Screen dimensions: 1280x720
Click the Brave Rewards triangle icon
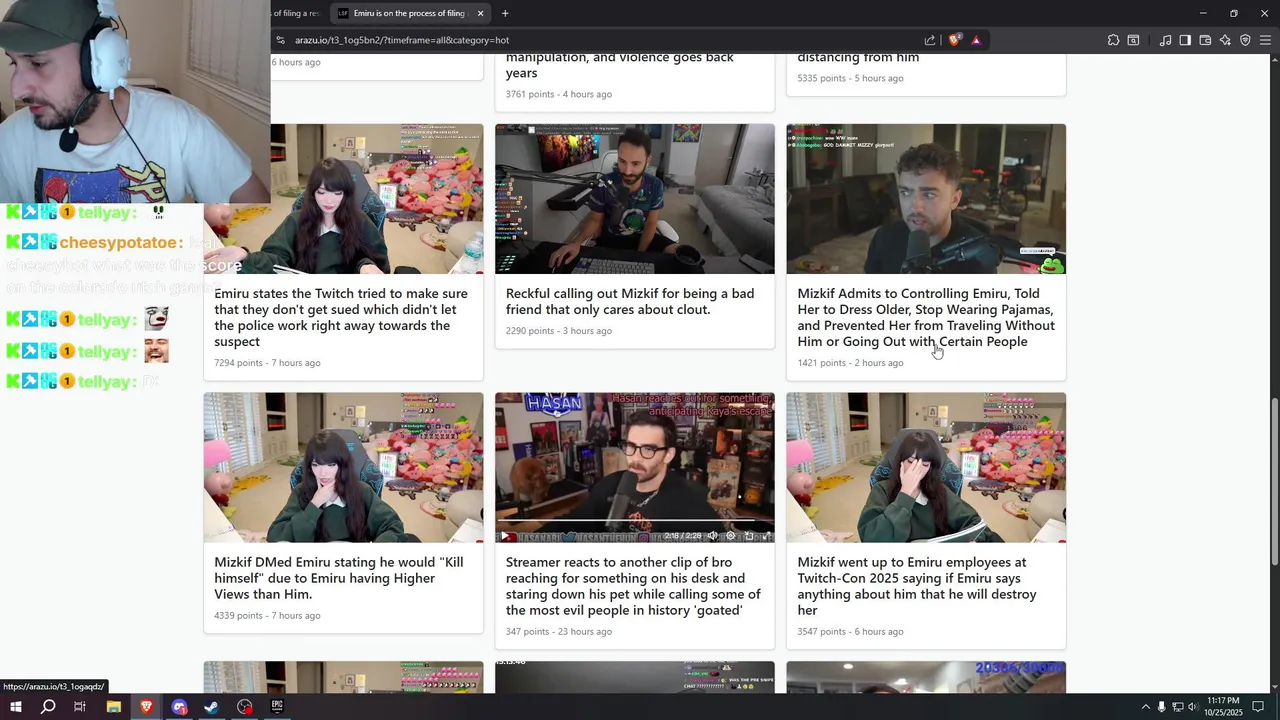coord(976,40)
